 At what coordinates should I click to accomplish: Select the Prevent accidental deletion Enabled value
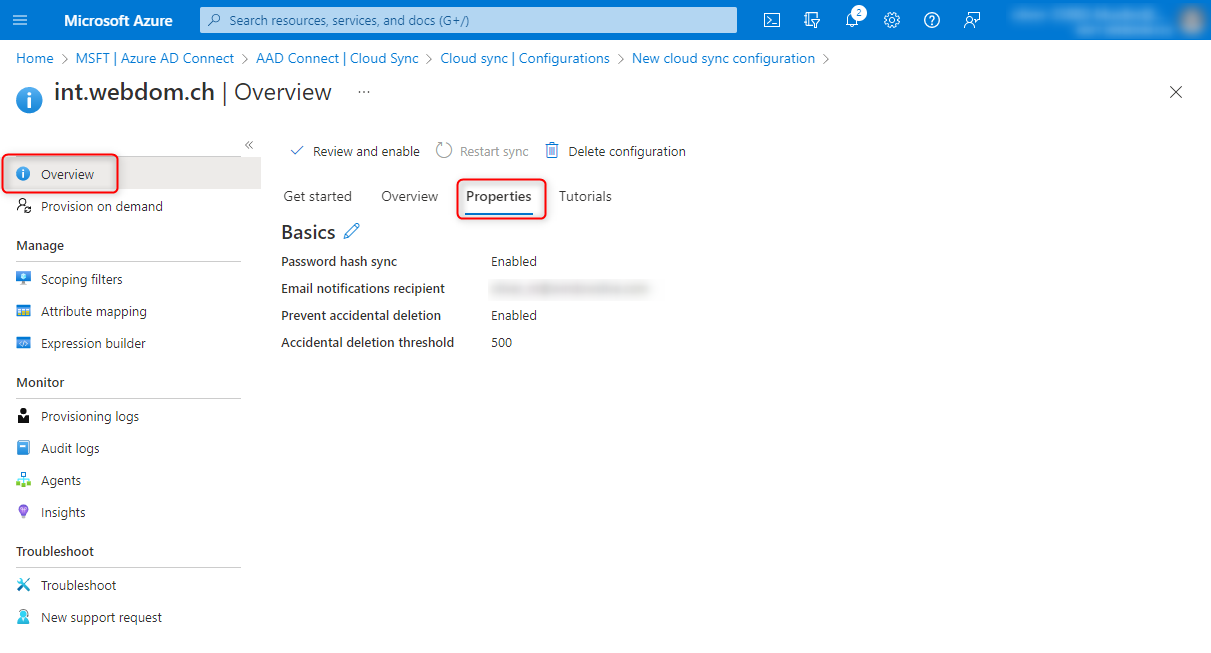click(x=514, y=315)
